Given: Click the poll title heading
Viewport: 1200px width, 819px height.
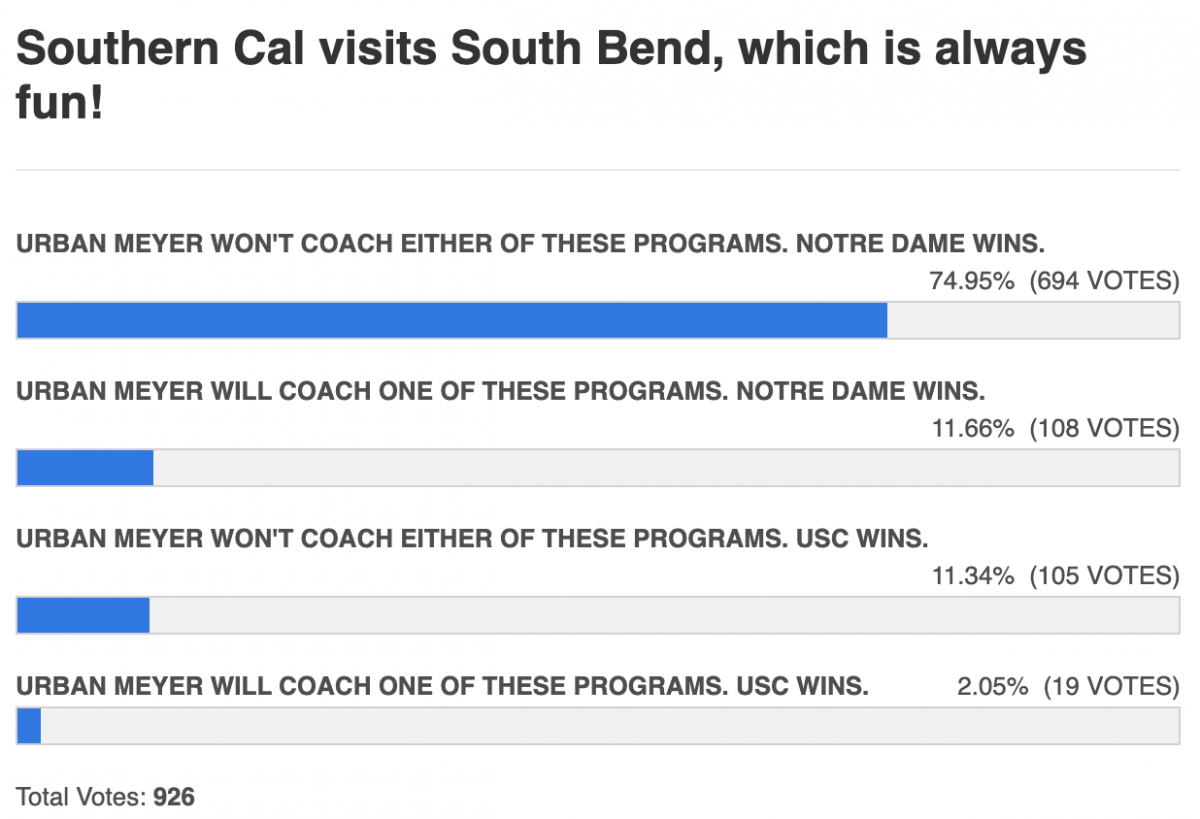Looking at the screenshot, I should 550,48.
